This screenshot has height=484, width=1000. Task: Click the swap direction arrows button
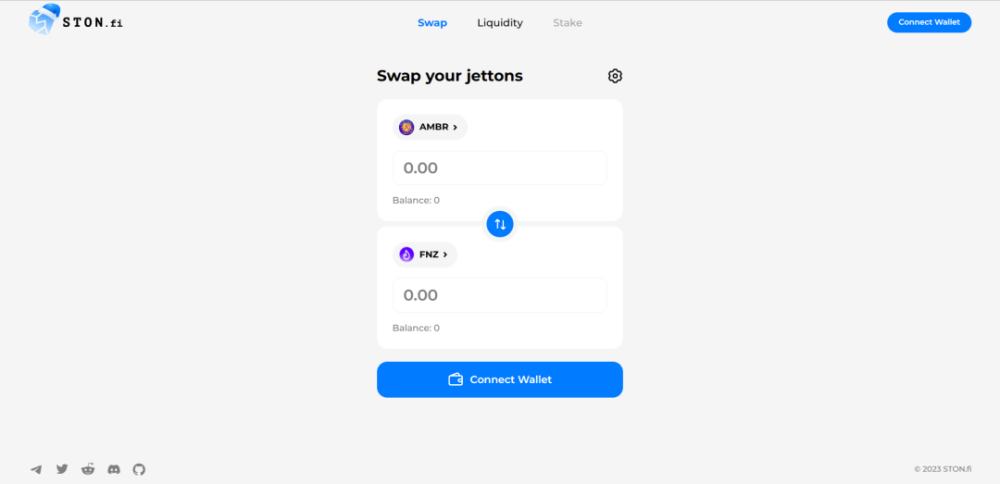(500, 224)
